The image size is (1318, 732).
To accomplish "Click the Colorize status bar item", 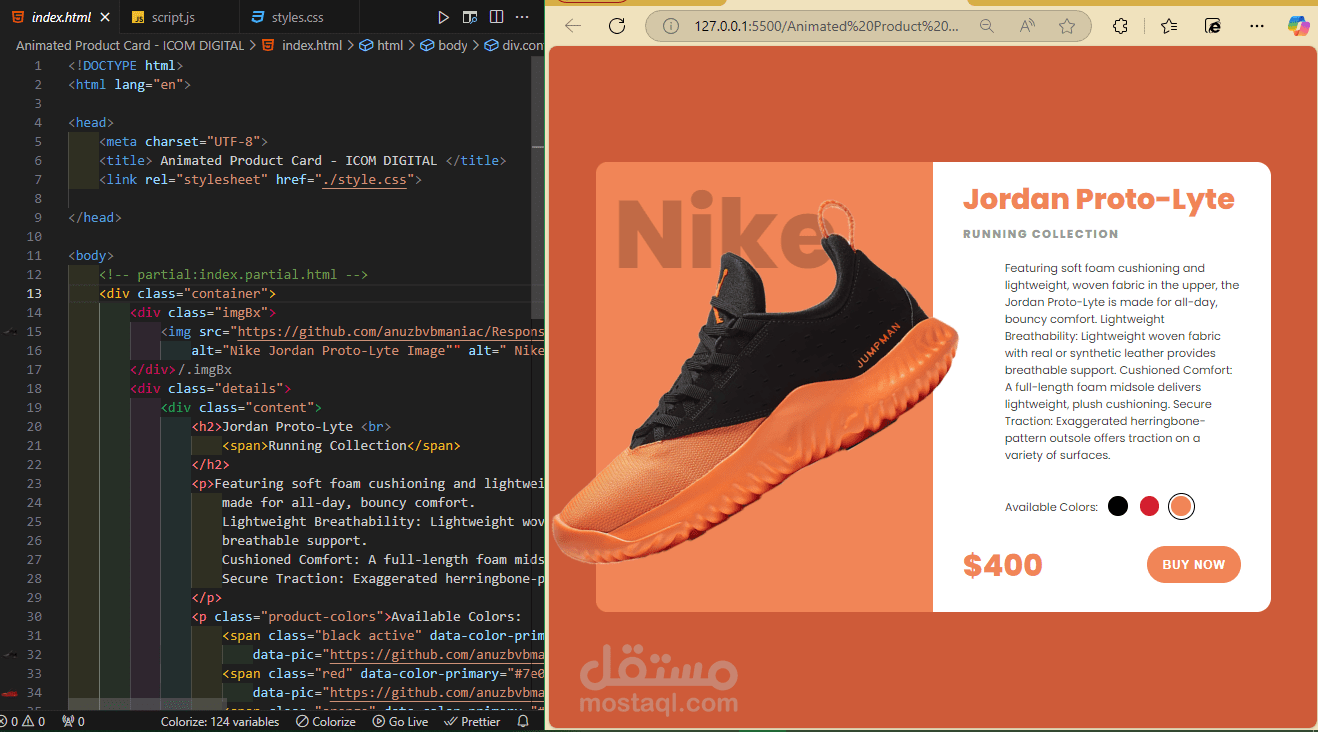I will coord(326,721).
